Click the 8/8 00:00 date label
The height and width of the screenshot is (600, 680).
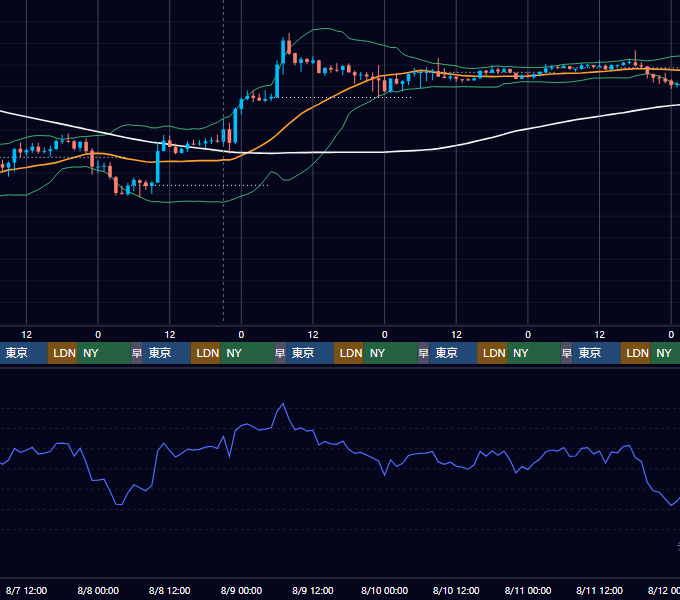pos(98,590)
